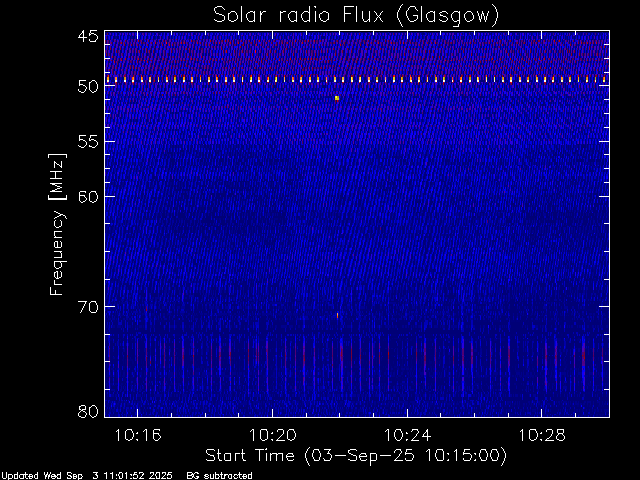The width and height of the screenshot is (640, 480).
Task: Click the 45 frequency tick label
Action: (88, 36)
